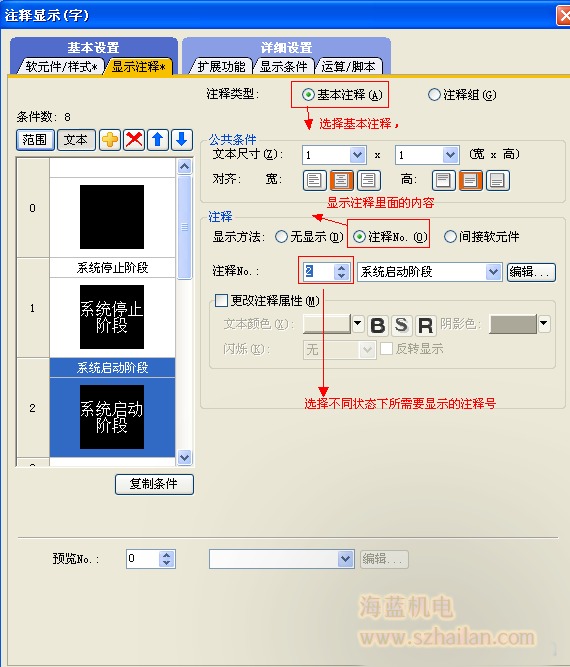Choose 注释No. (O) display method
The width and height of the screenshot is (570, 667).
(359, 237)
